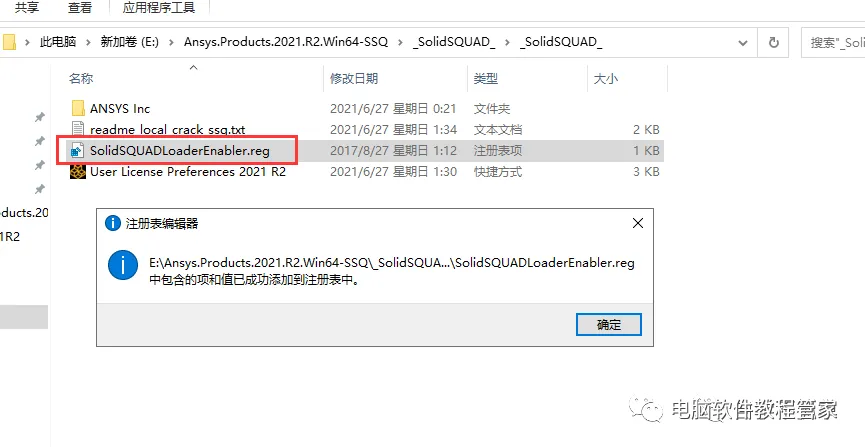Click the blue info icon in the dialog body
This screenshot has width=865, height=447.
[x=122, y=264]
